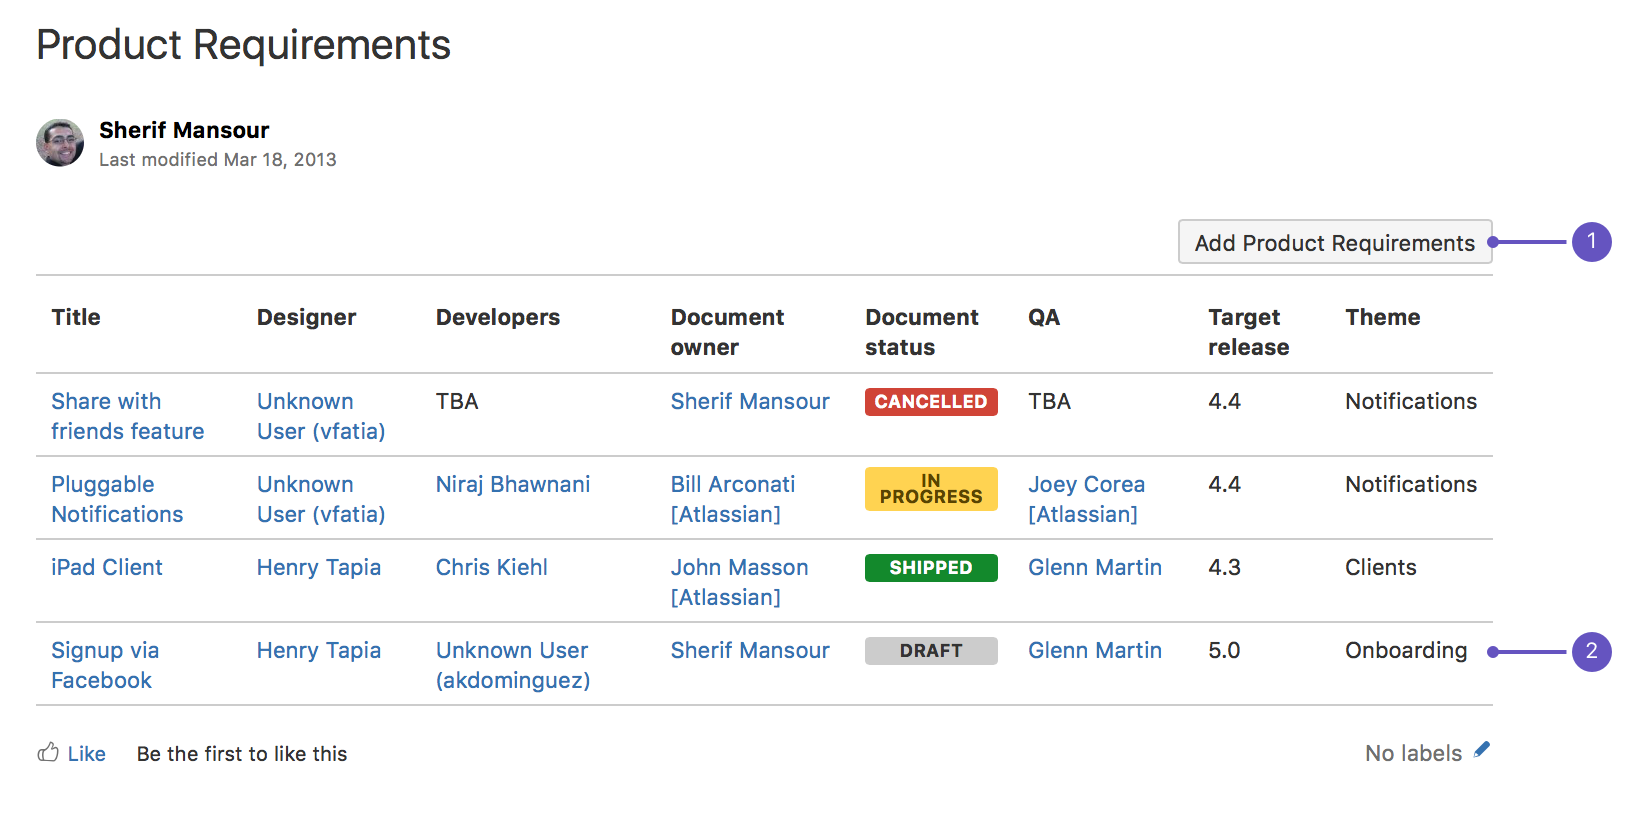This screenshot has height=824, width=1652.
Task: Click Unknown User (vfatia) in Pluggable Notifications row
Action: click(321, 499)
